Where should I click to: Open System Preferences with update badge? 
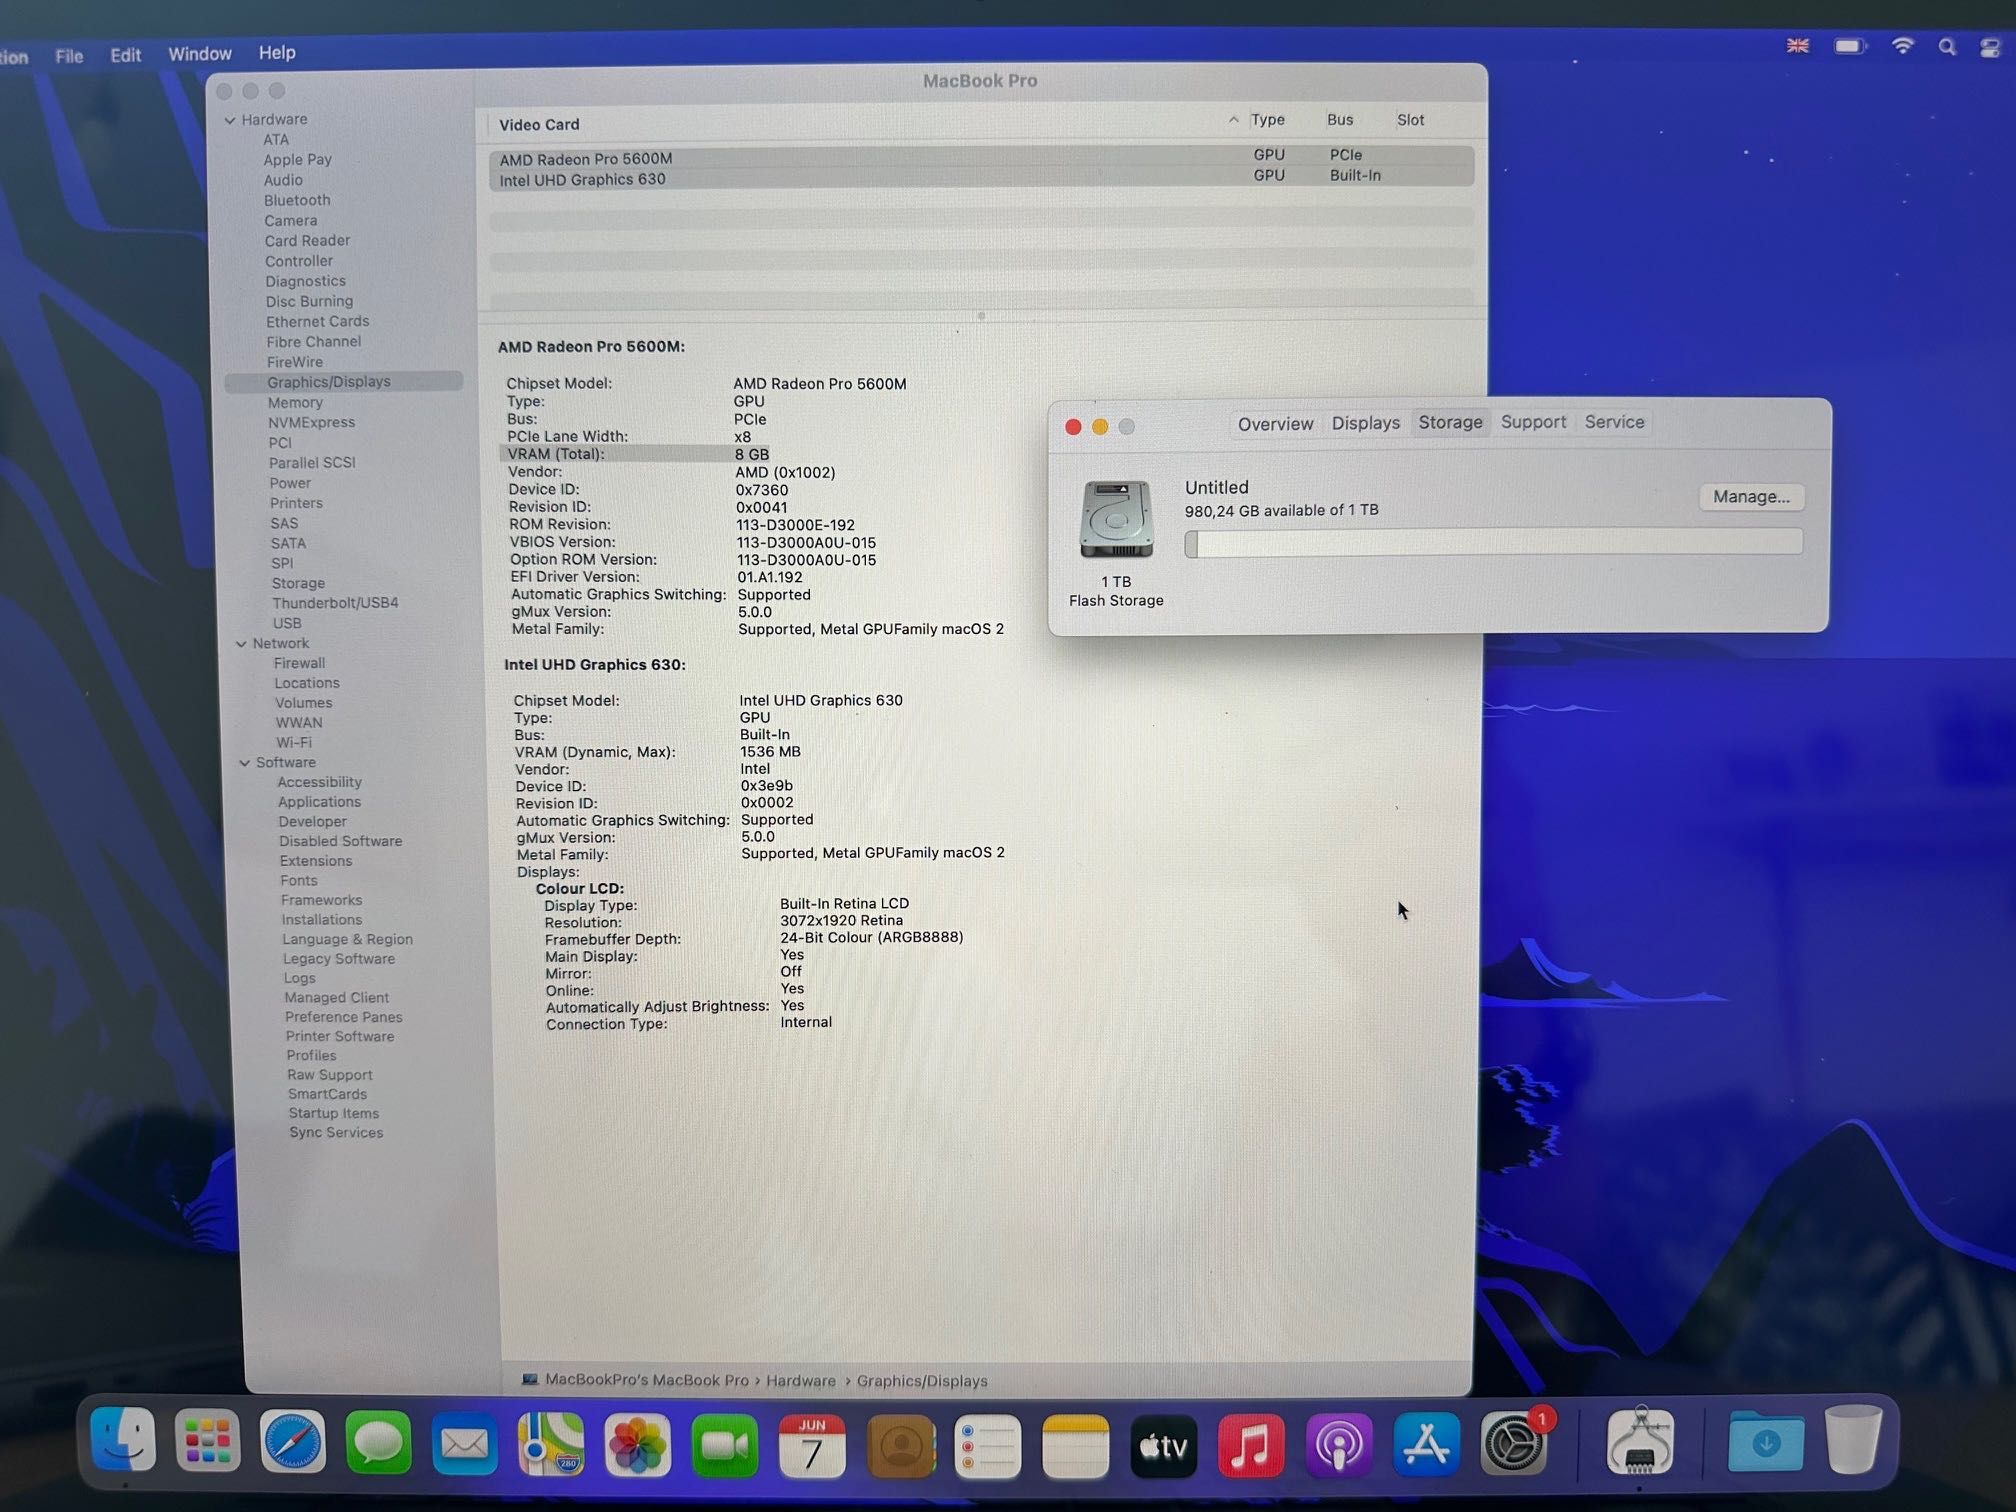(x=1514, y=1443)
